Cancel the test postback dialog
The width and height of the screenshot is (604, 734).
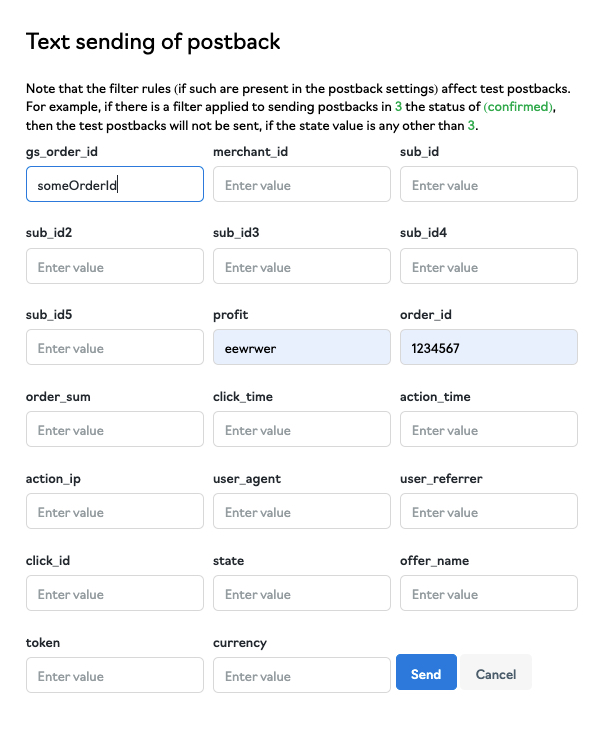coord(496,672)
